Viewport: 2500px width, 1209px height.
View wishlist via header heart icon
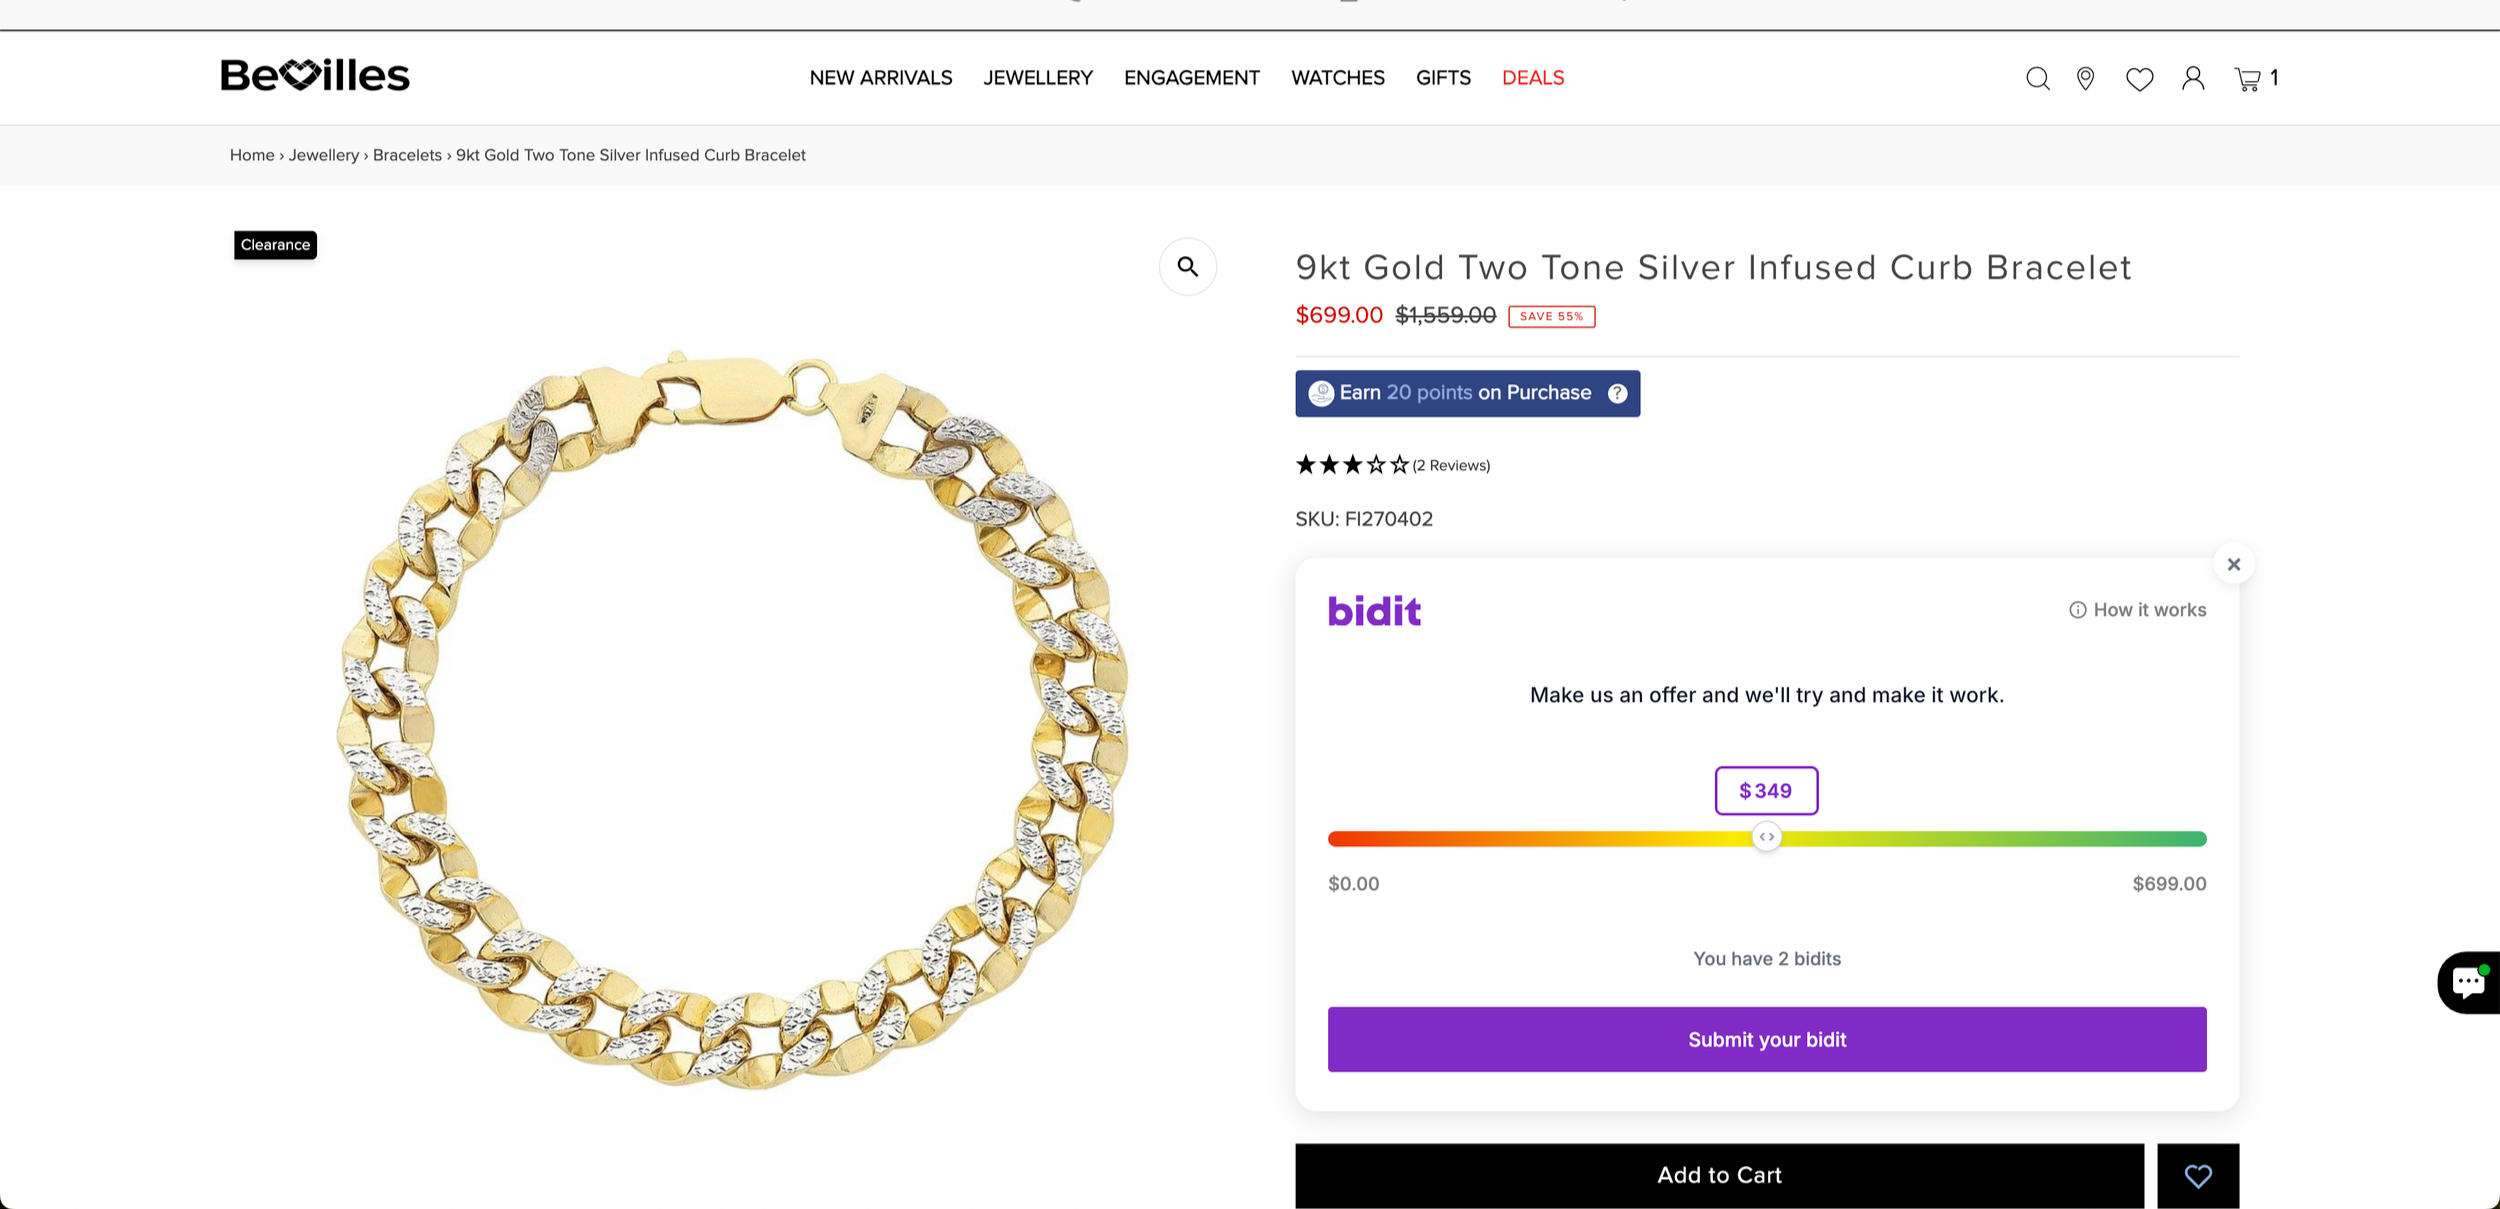tap(2139, 79)
